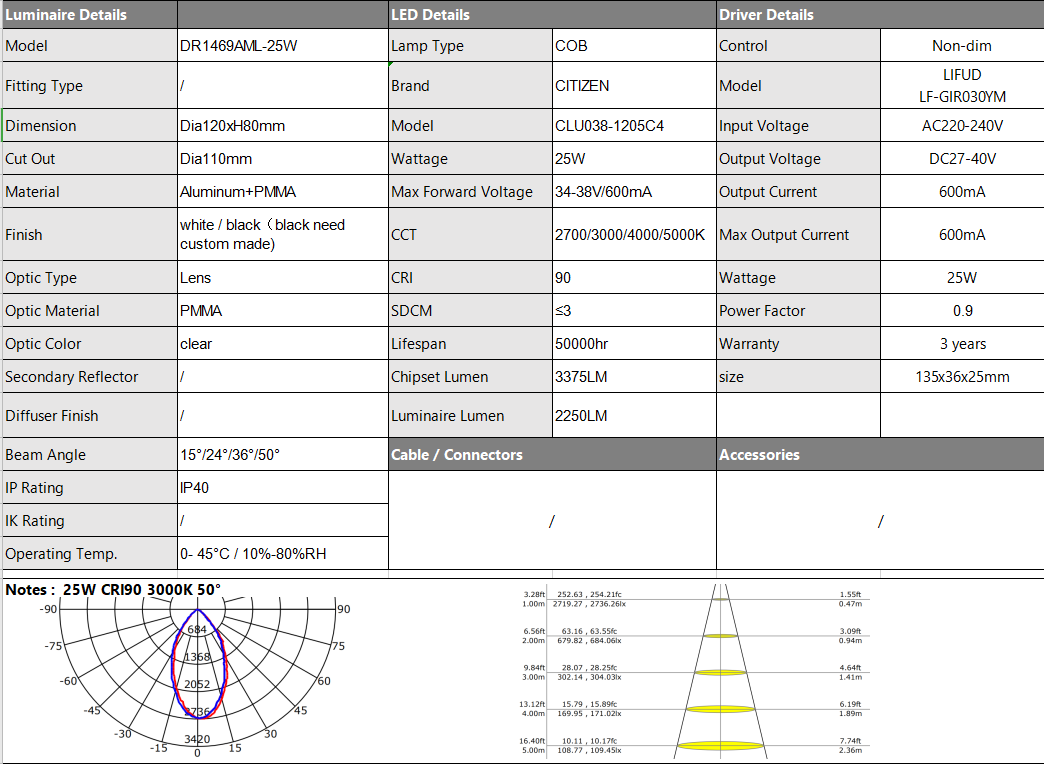Click the DR1469AML-25W model cell

coord(283,45)
